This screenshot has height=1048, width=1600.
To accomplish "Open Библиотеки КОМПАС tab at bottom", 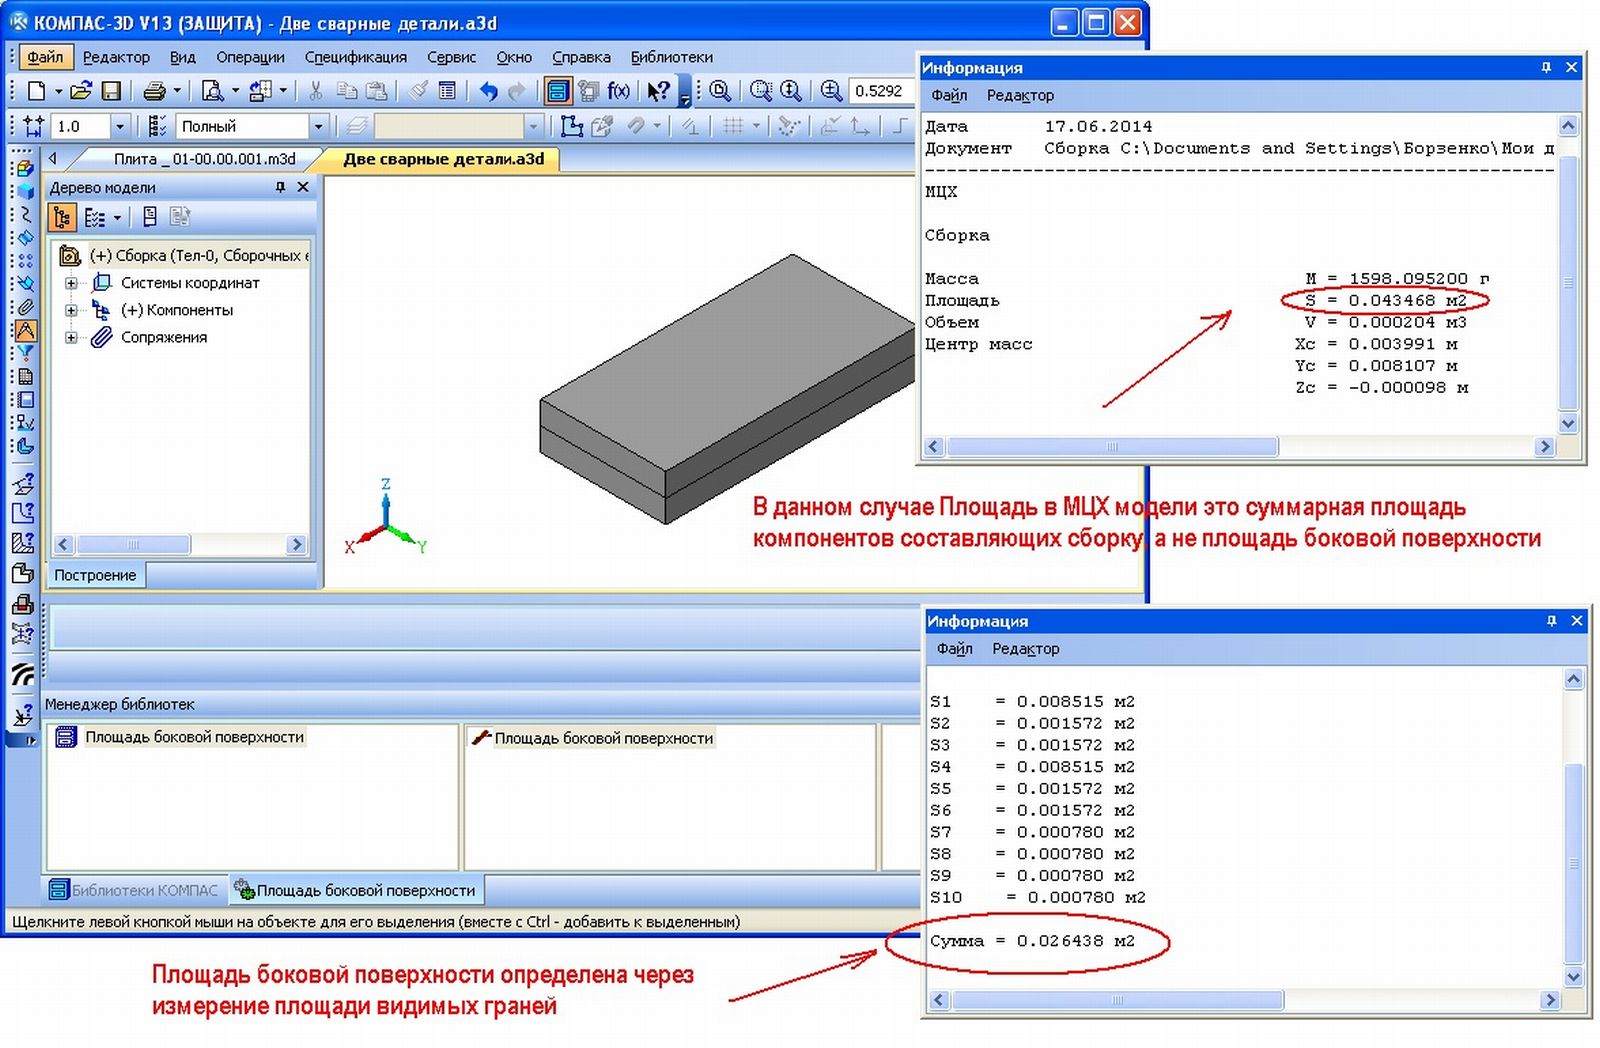I will (135, 890).
